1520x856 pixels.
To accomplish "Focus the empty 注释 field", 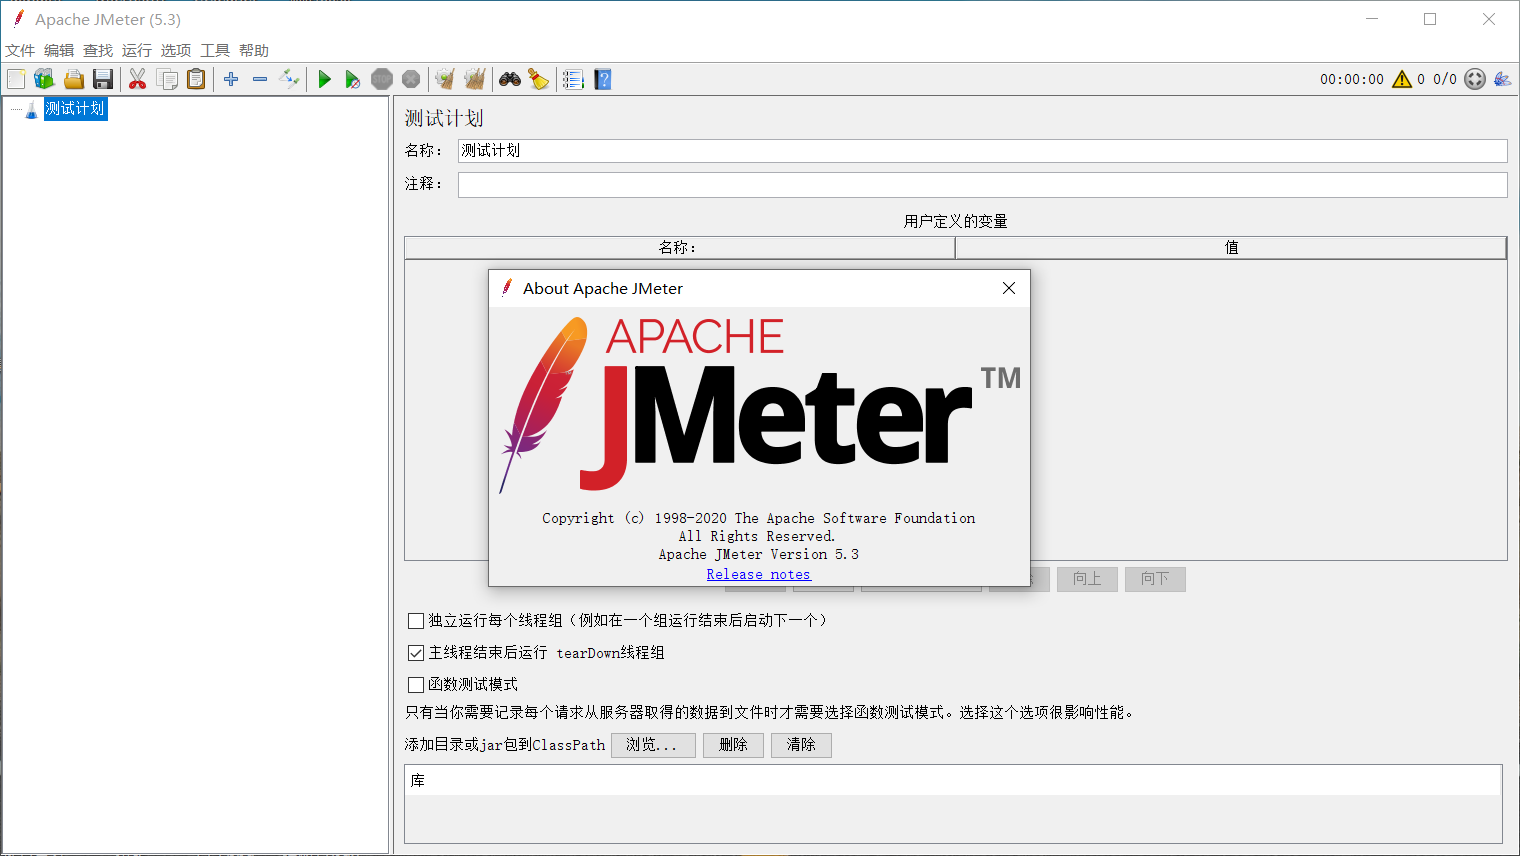I will click(x=982, y=185).
